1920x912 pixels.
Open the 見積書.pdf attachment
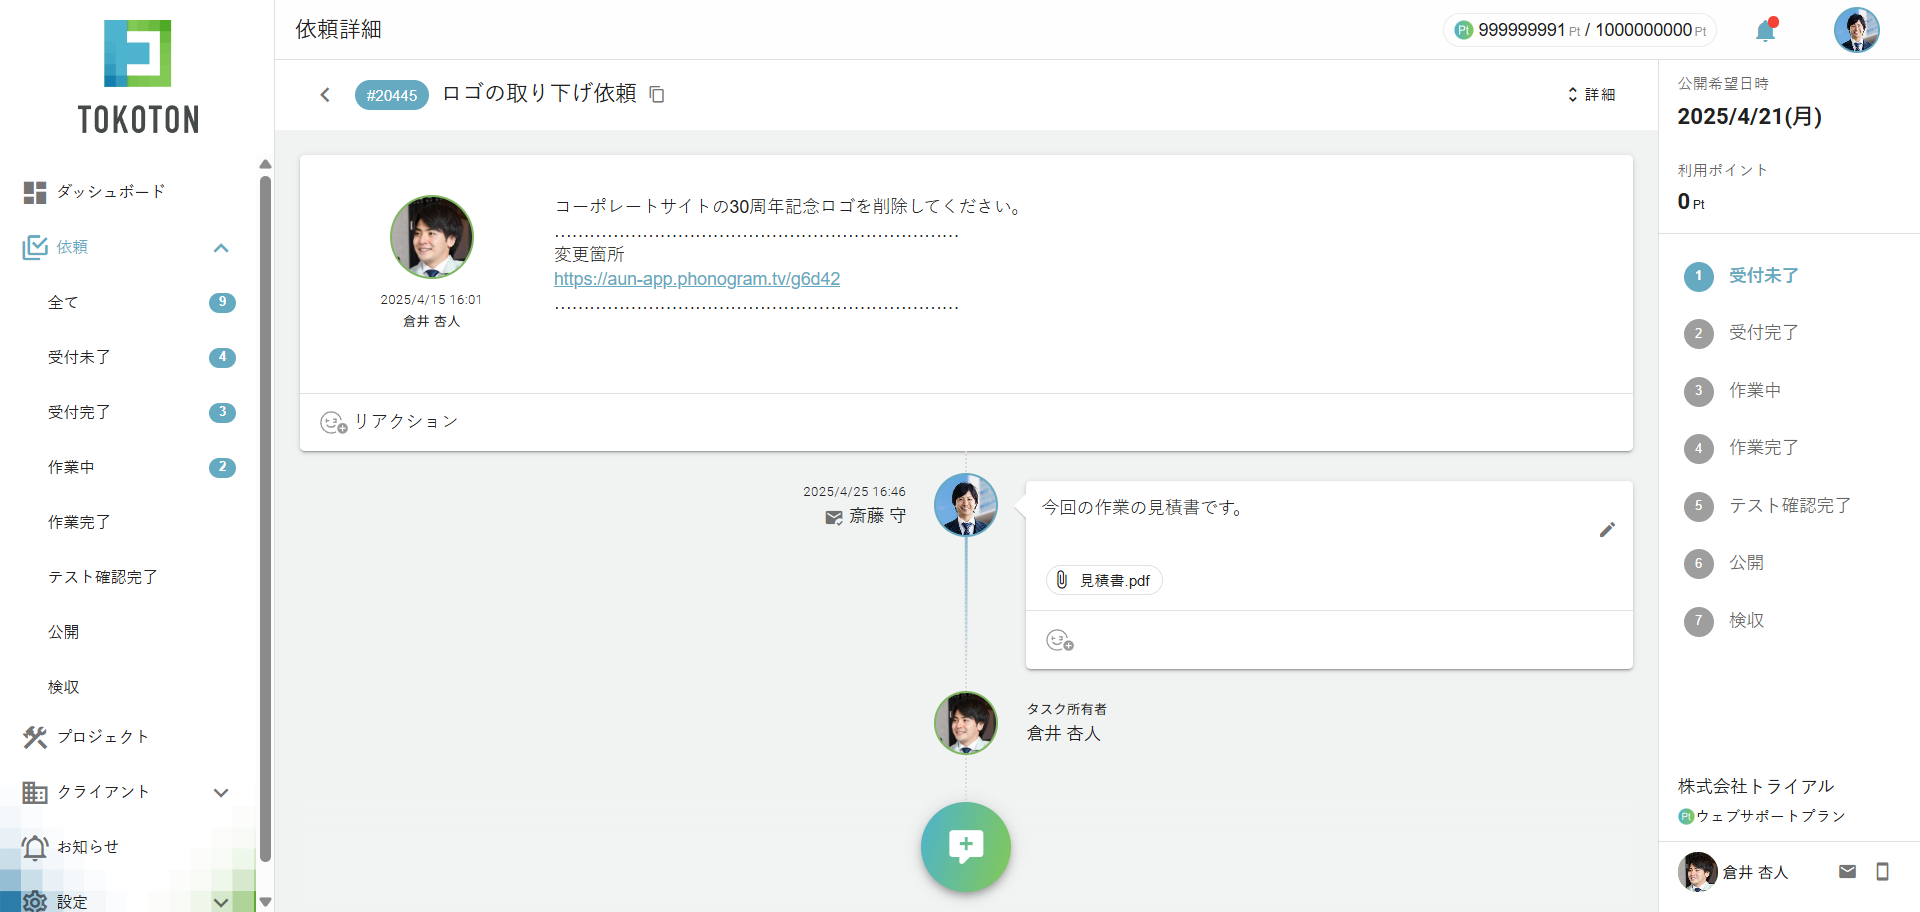pyautogui.click(x=1105, y=580)
